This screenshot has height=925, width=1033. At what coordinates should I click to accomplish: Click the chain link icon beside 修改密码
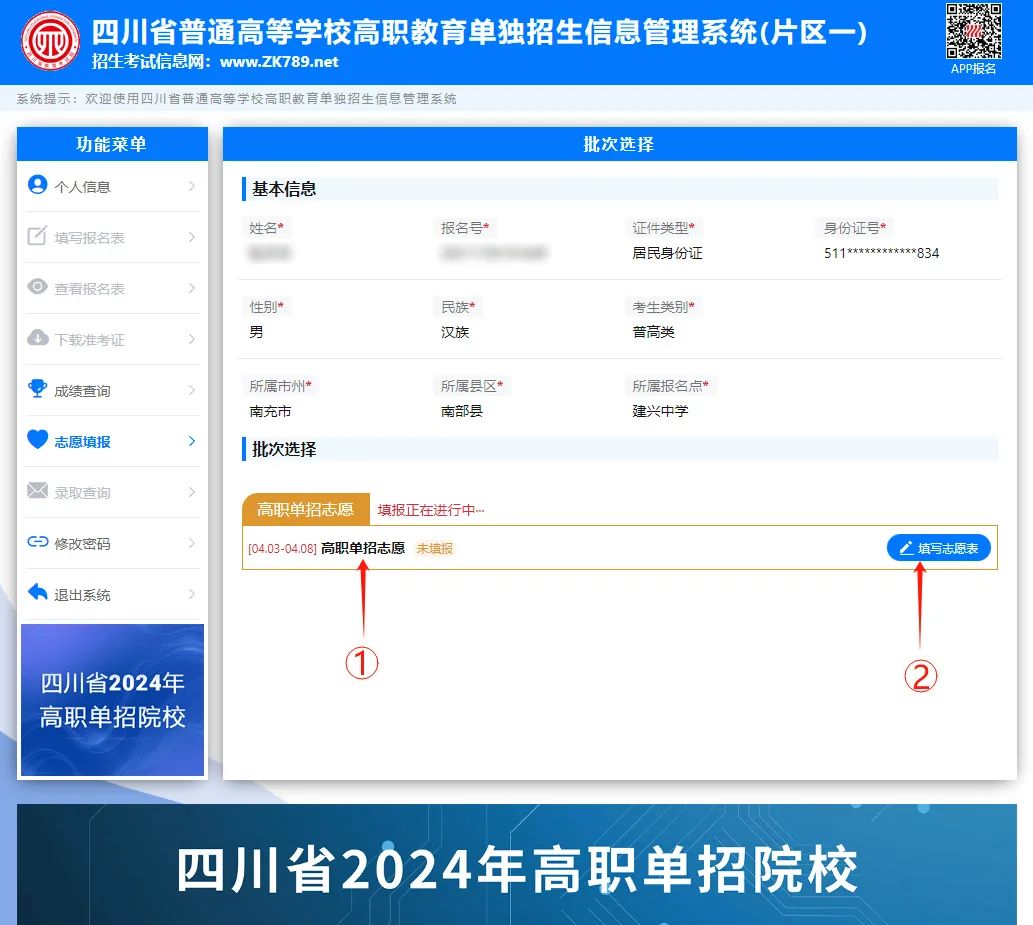coord(38,542)
